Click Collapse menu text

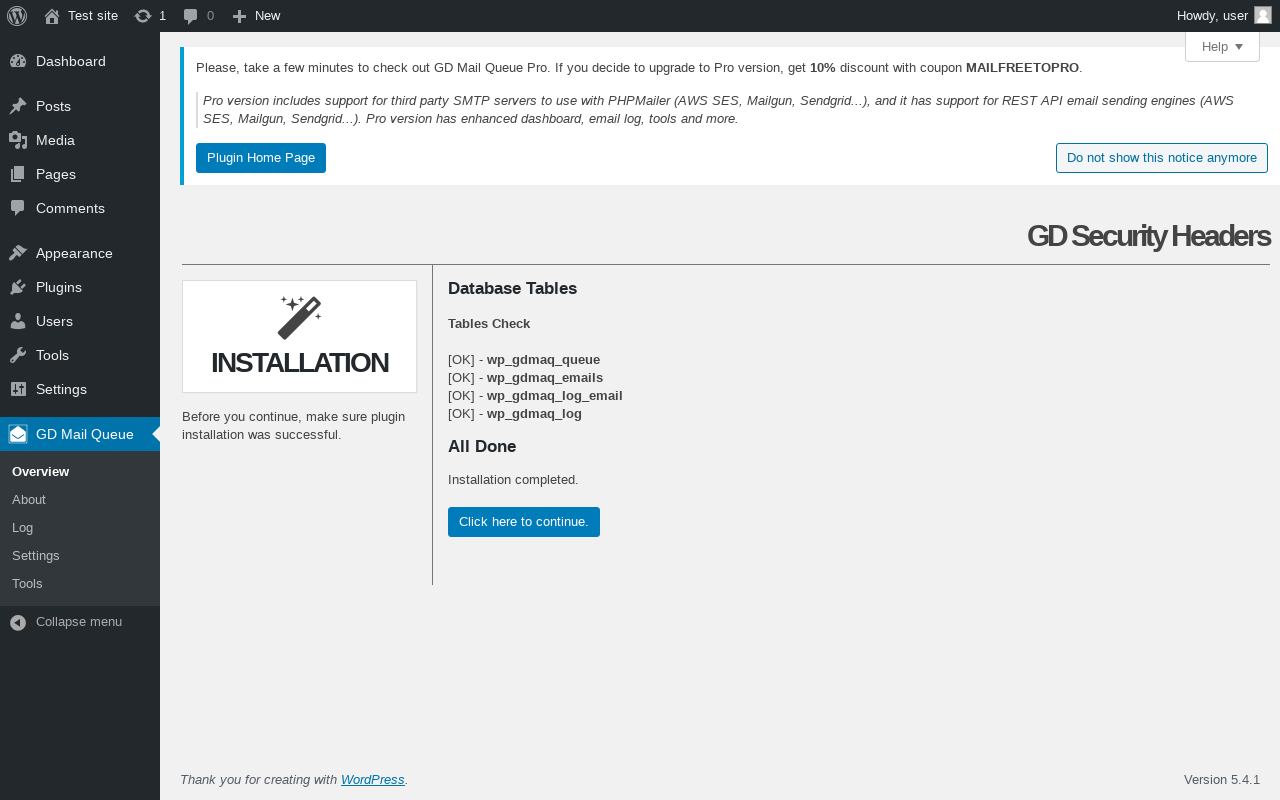coord(79,622)
